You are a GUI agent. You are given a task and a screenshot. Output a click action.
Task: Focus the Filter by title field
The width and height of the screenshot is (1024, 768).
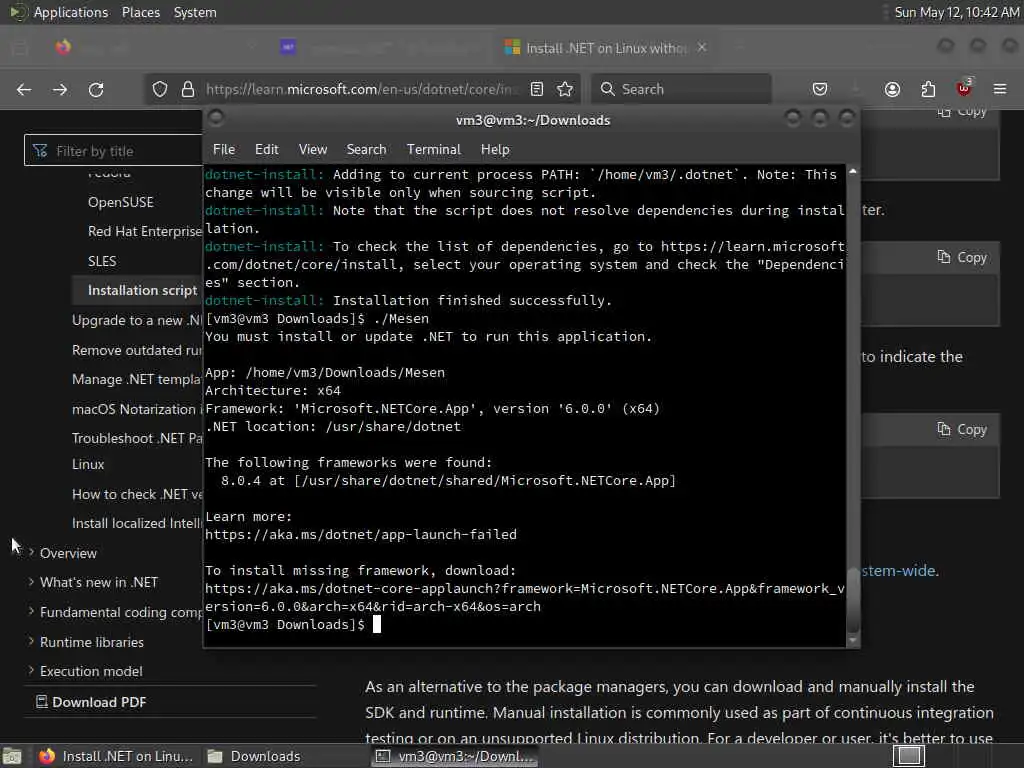click(x=113, y=151)
